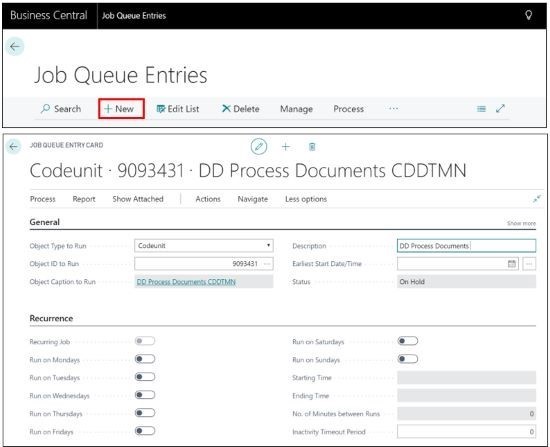The height and width of the screenshot is (447, 550).
Task: Delete entry with the trash can icon
Action: click(x=312, y=147)
